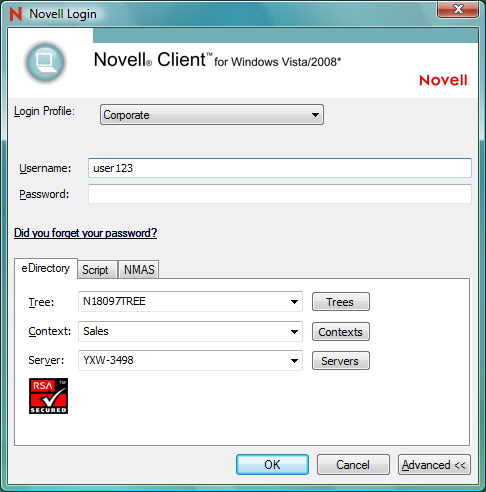This screenshot has height=492, width=486.
Task: Click the 'Tree:' label
Action: point(41,302)
